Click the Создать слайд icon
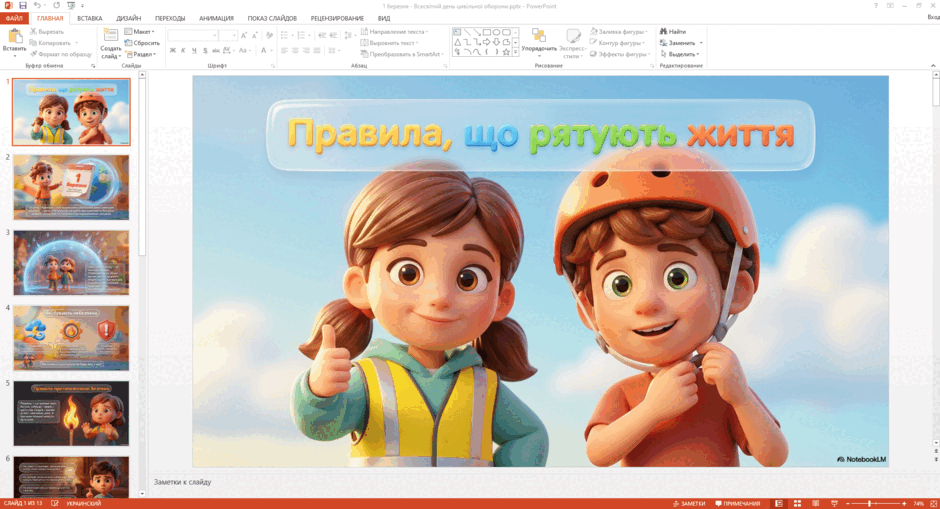The height and width of the screenshot is (509, 940). tap(110, 36)
